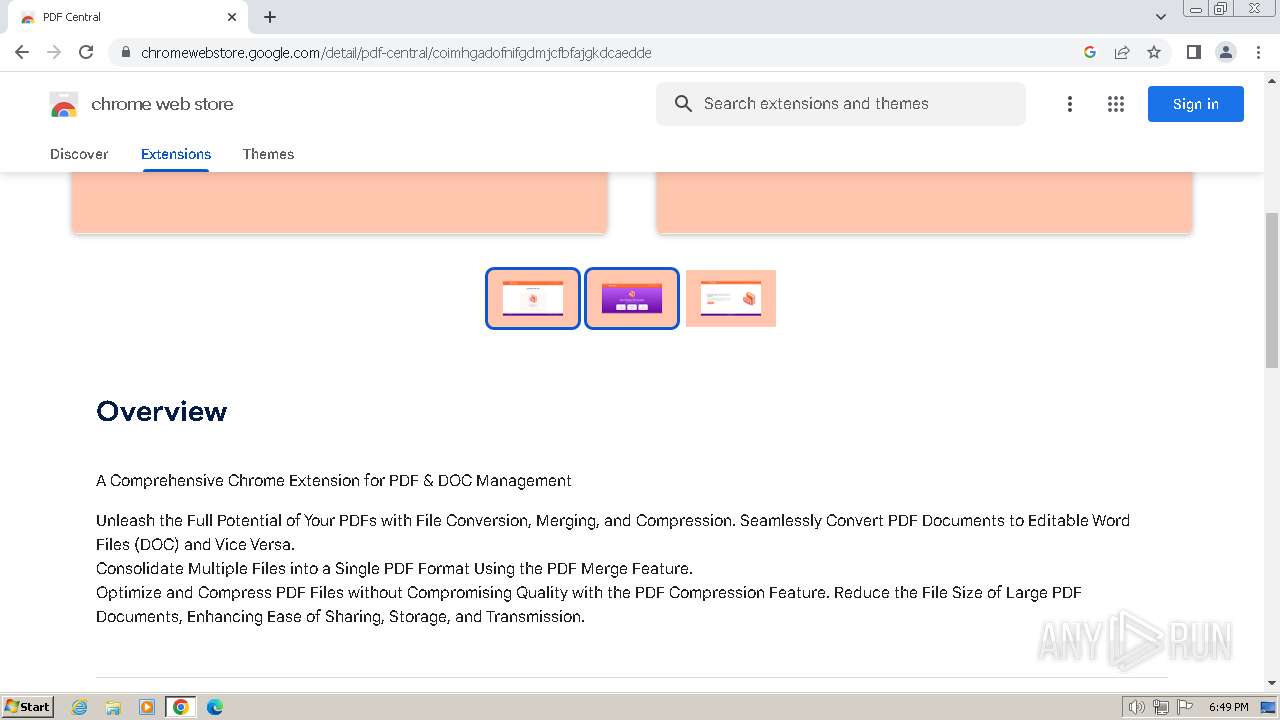Image resolution: width=1280 pixels, height=720 pixels.
Task: Switch to the Discover tab
Action: click(x=79, y=154)
